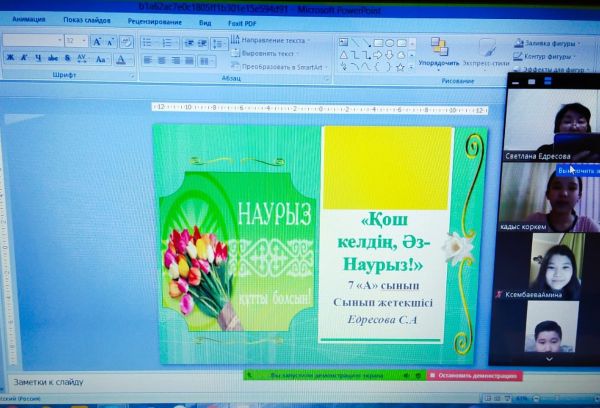The width and height of the screenshot is (600, 408).
Task: Open the Анимация ribbon tab
Action: (29, 19)
